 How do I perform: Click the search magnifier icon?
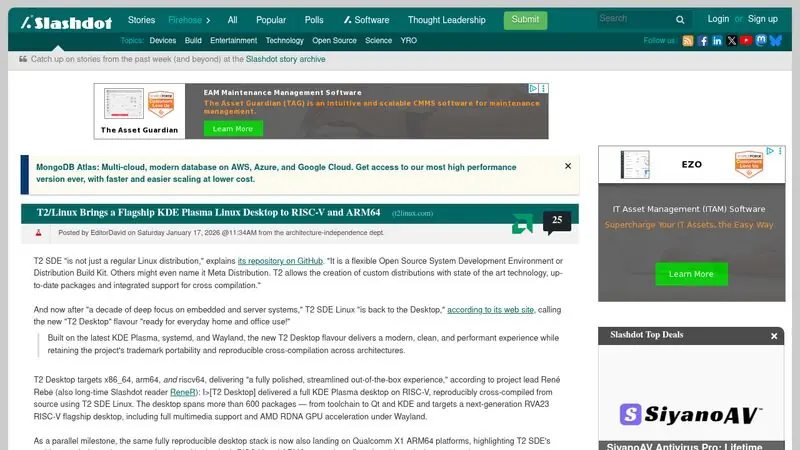[680, 20]
